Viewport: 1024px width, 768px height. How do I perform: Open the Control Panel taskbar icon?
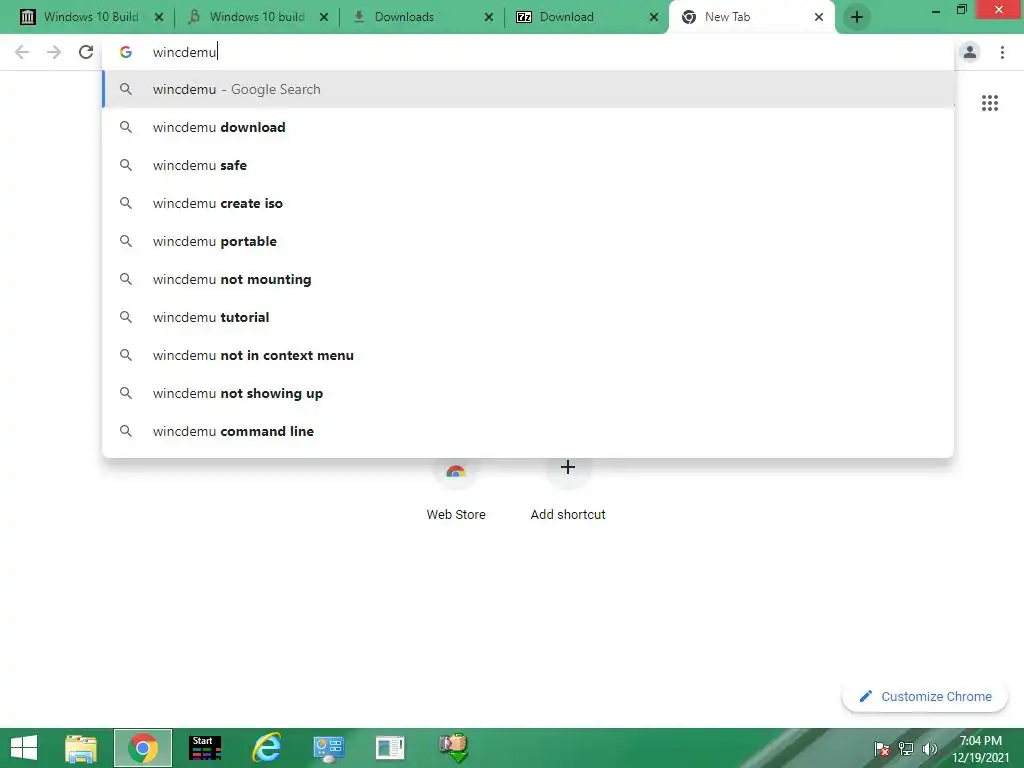pyautogui.click(x=328, y=748)
